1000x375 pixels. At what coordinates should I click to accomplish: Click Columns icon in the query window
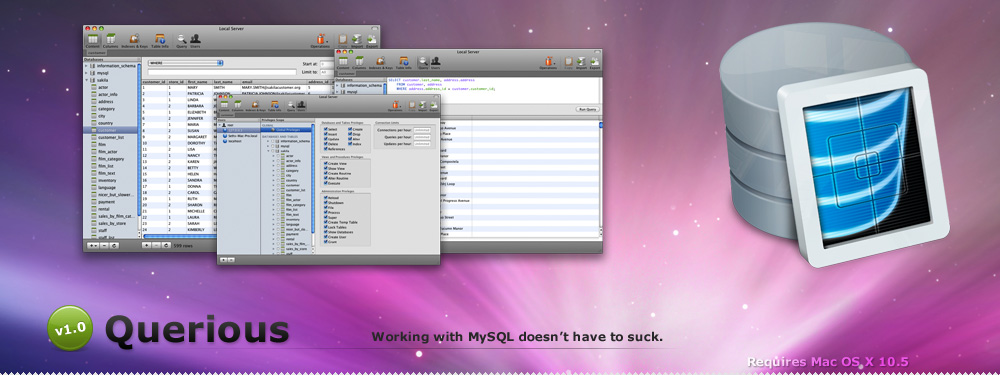360,62
